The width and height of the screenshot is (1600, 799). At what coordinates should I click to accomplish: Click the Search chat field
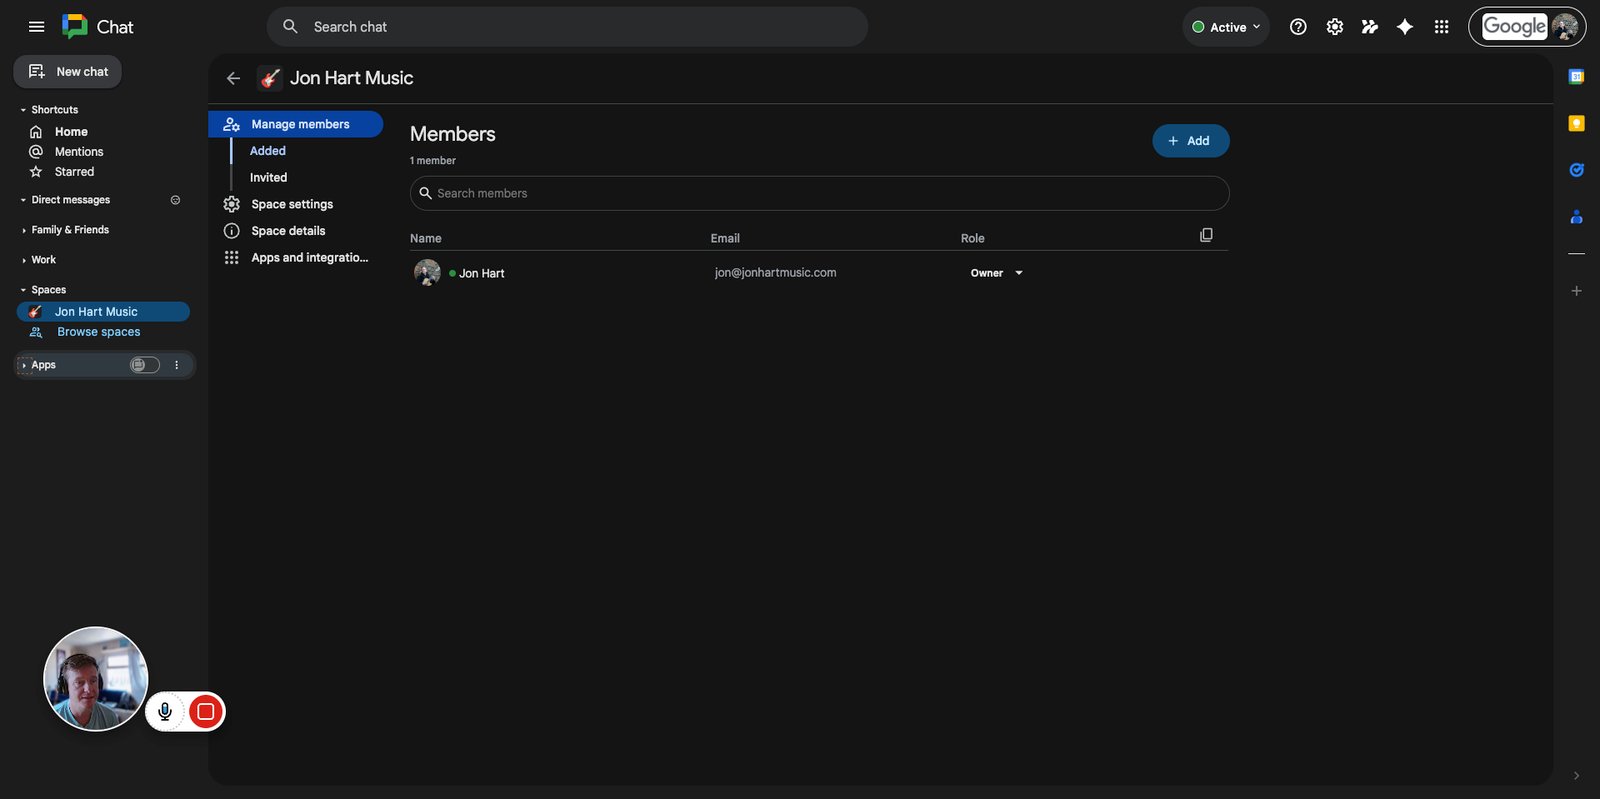click(x=567, y=27)
